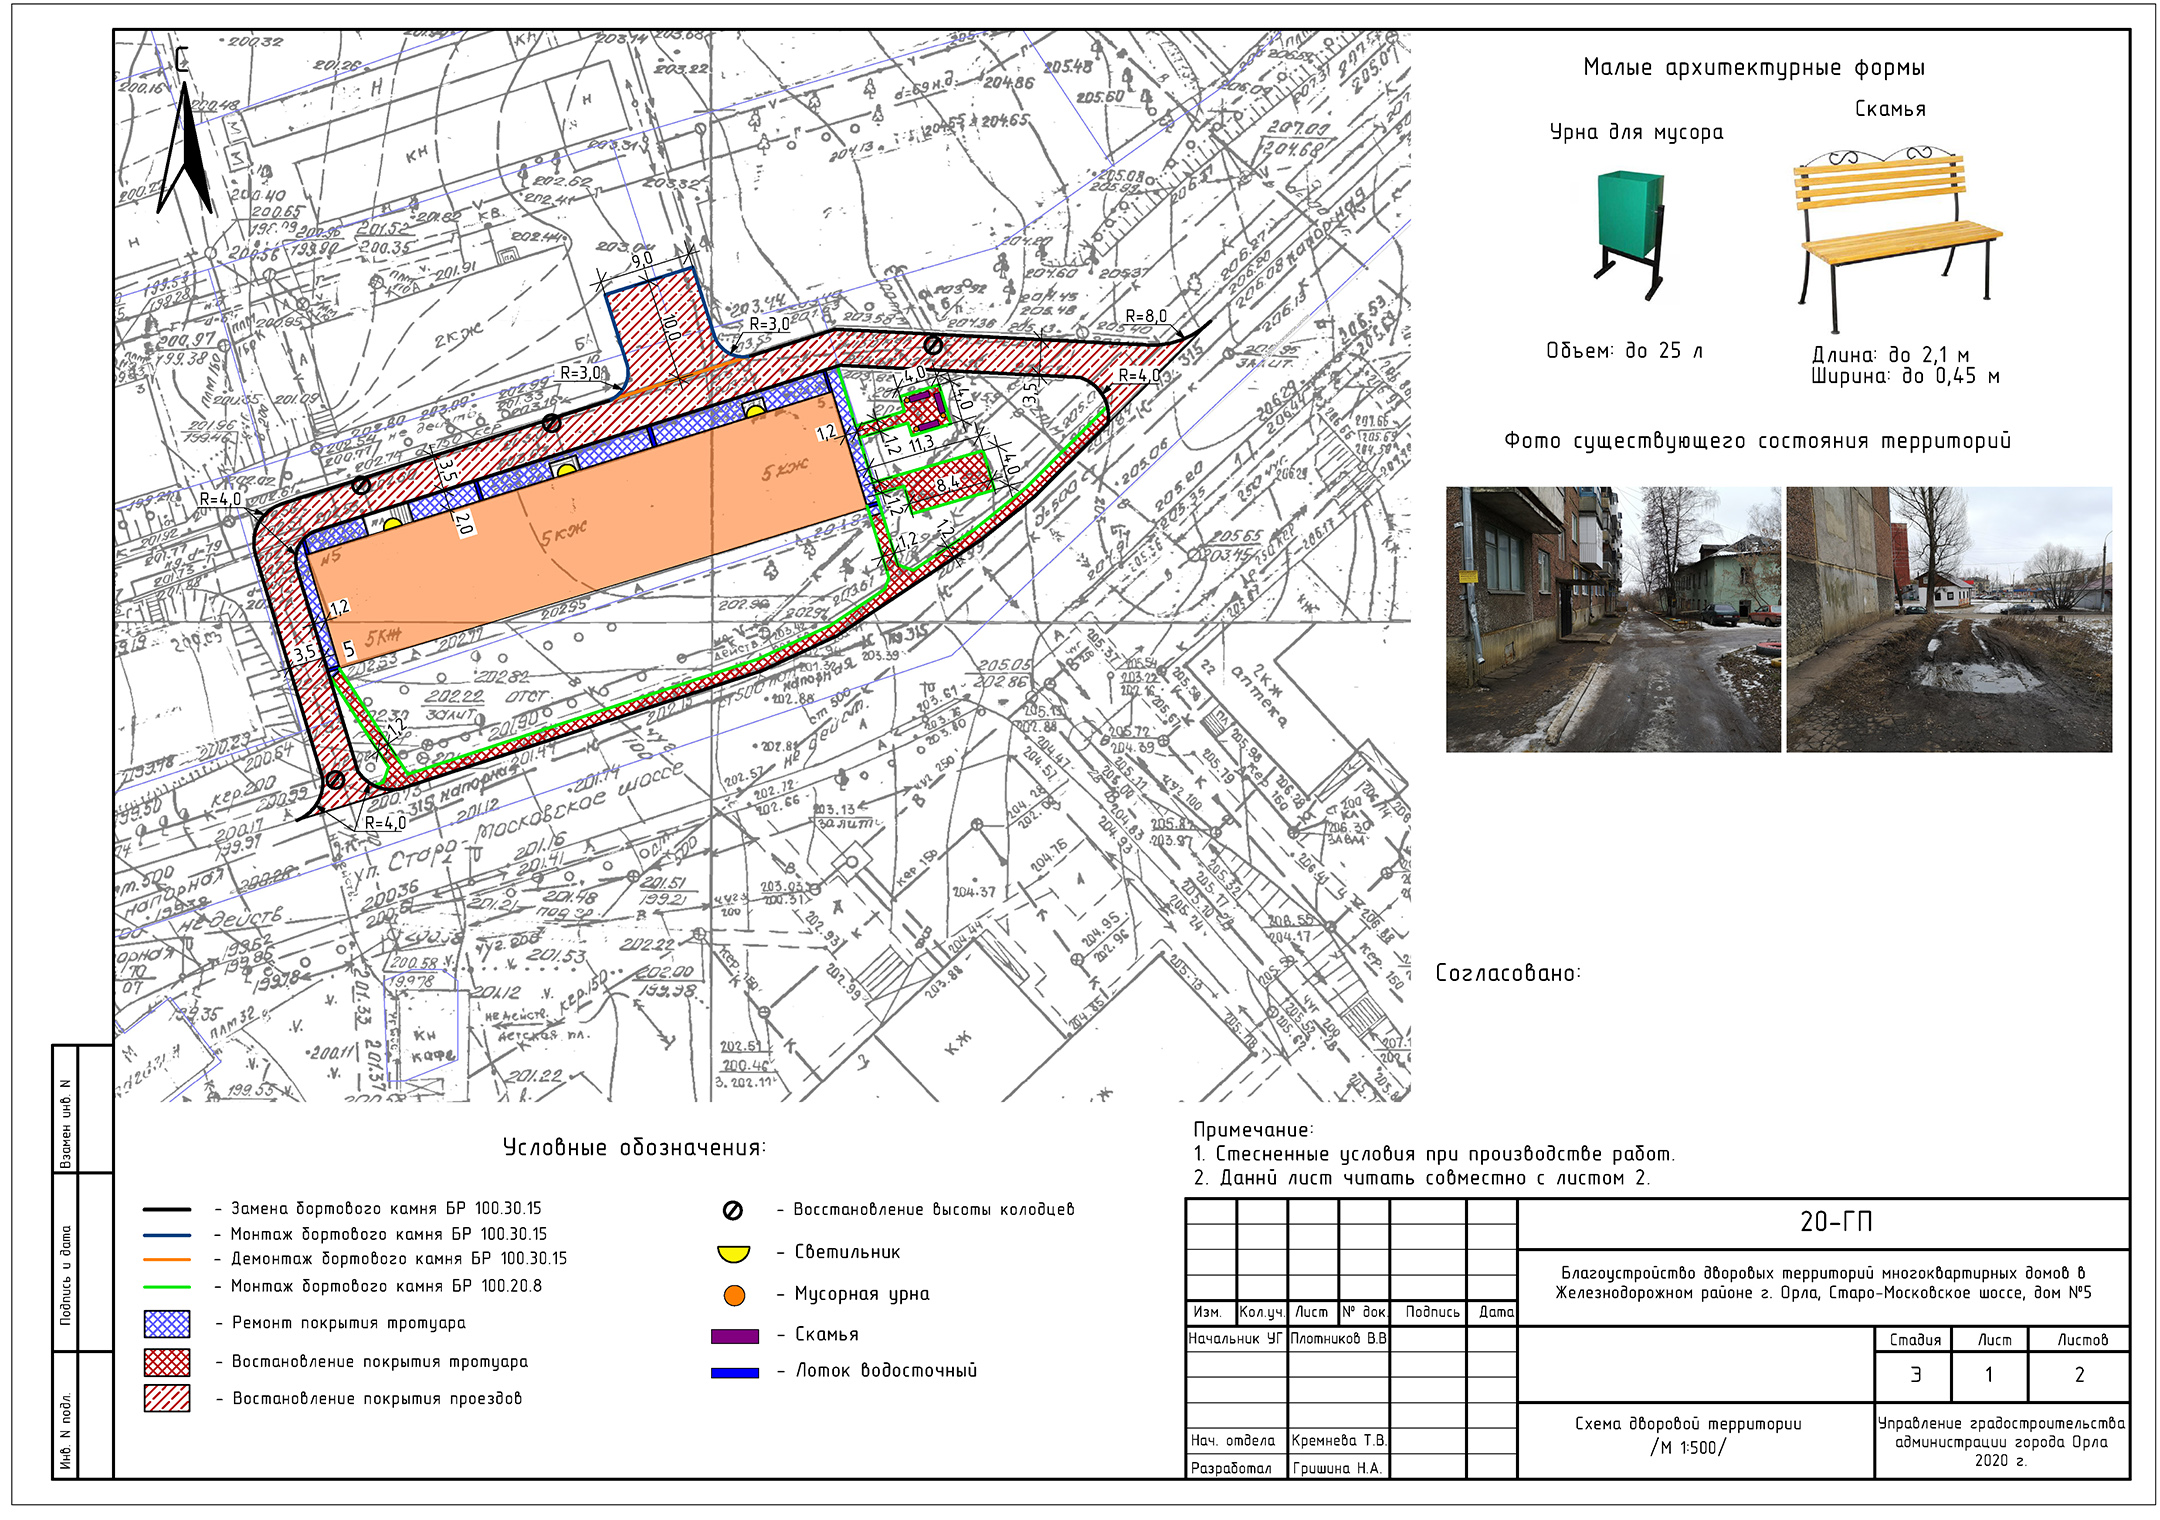This screenshot has width=2160, height=1520.
Task: Select the orange trash bin legend circle
Action: 734,1295
